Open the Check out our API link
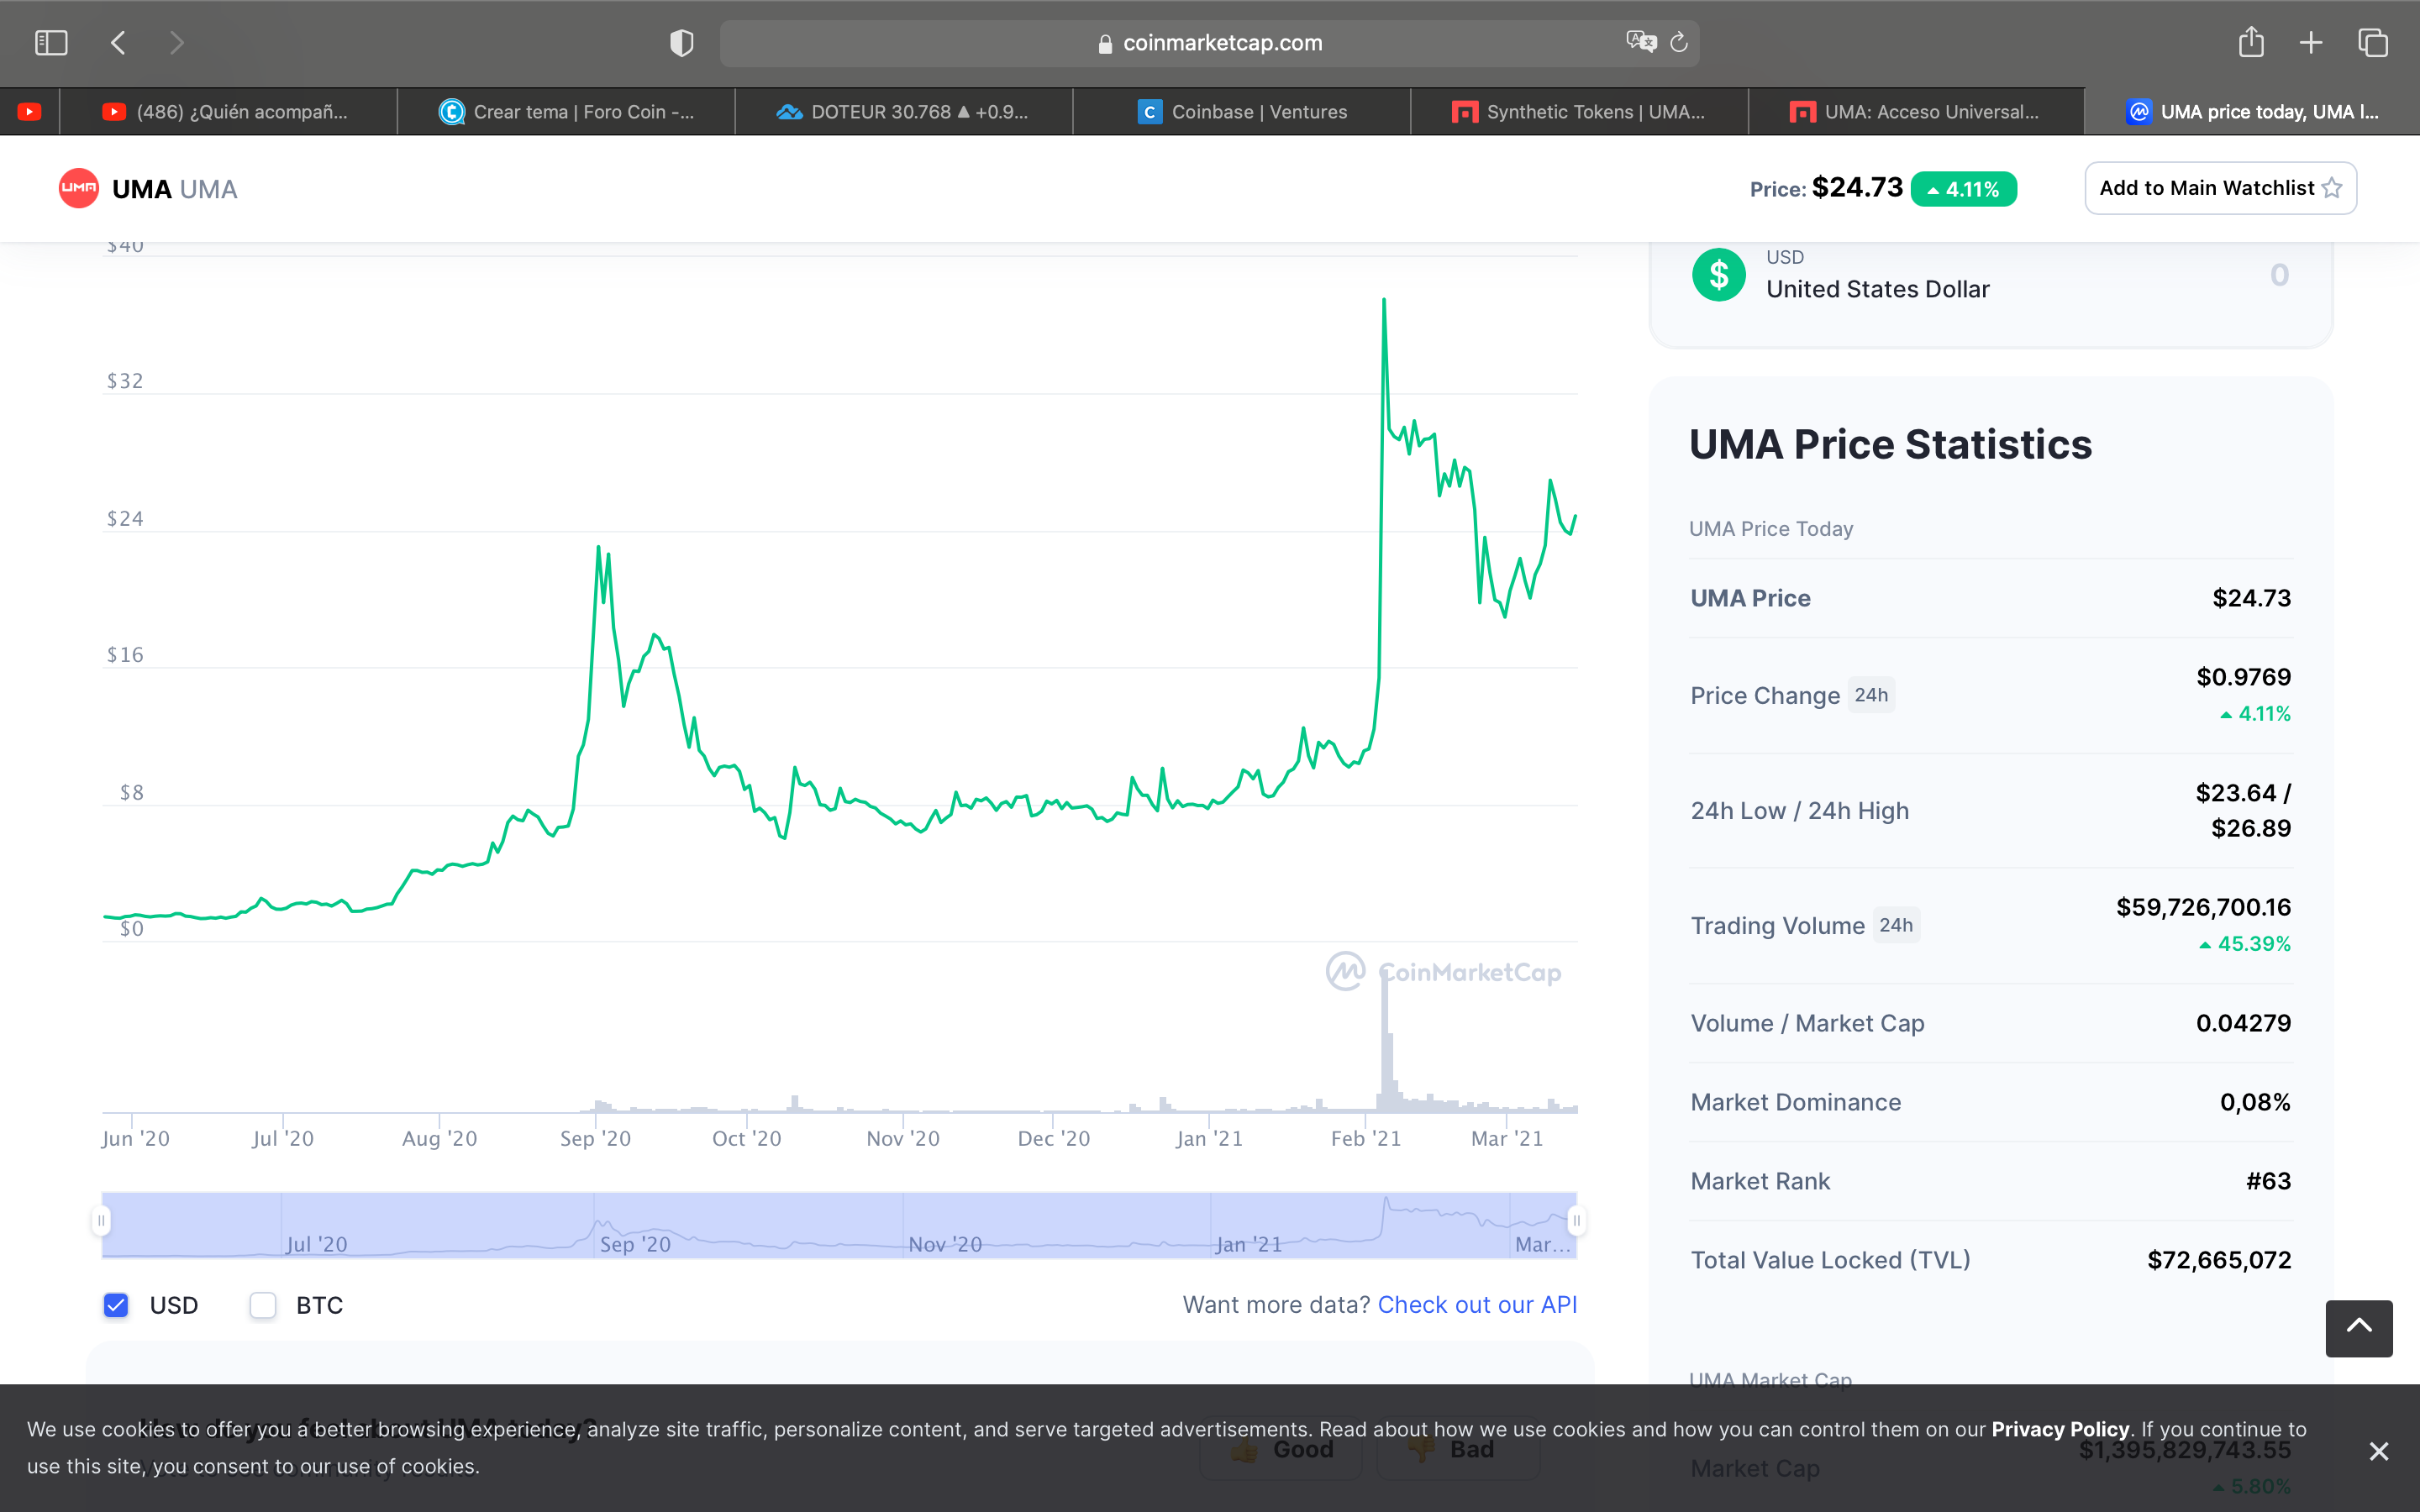2420x1512 pixels. coord(1477,1305)
